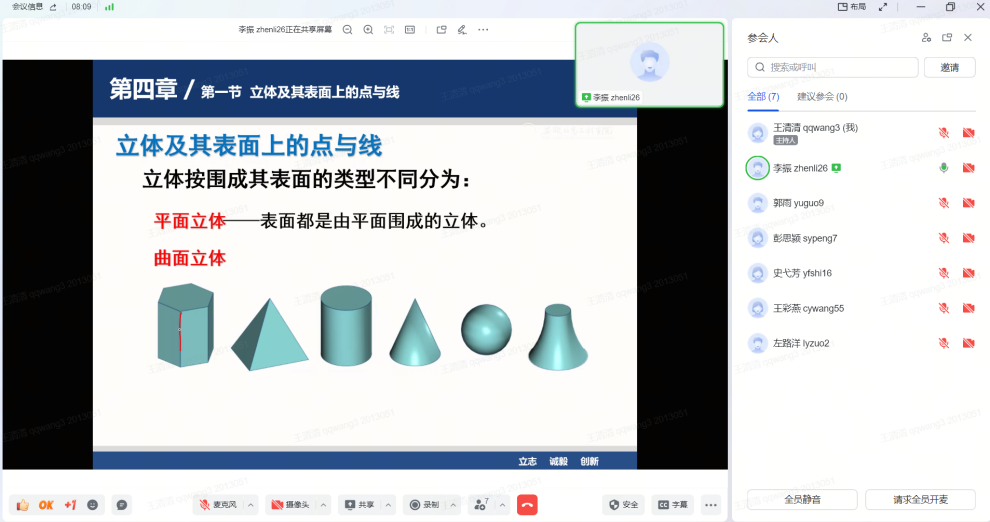Click the red hang-up call button

527,505
